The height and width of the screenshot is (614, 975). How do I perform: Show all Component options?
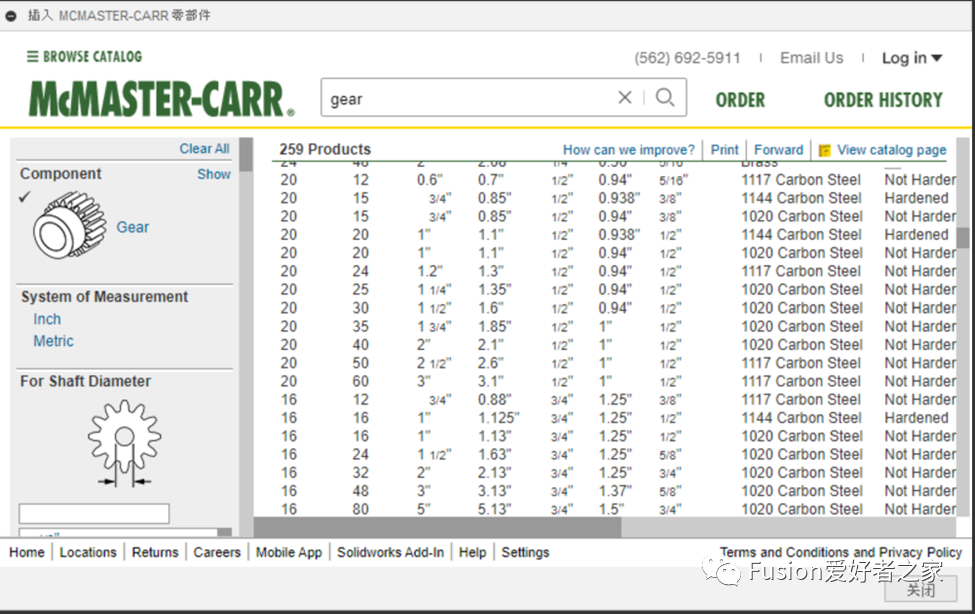click(x=213, y=174)
